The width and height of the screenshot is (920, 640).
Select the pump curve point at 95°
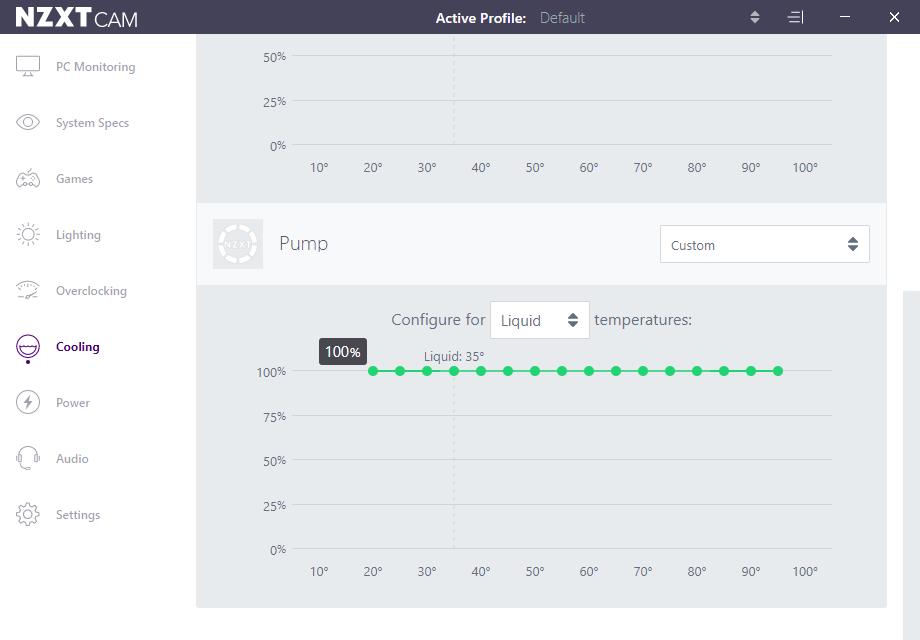[778, 371]
